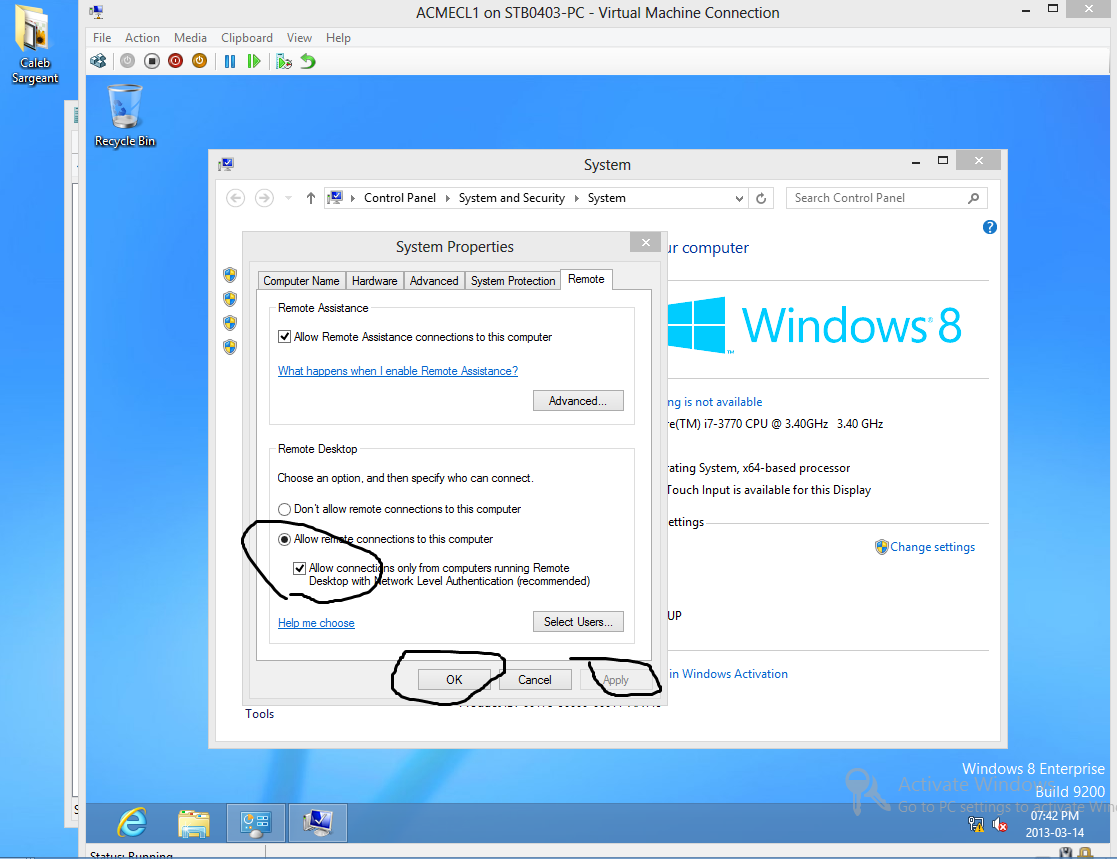Click the network tray icon

pyautogui.click(x=976, y=824)
